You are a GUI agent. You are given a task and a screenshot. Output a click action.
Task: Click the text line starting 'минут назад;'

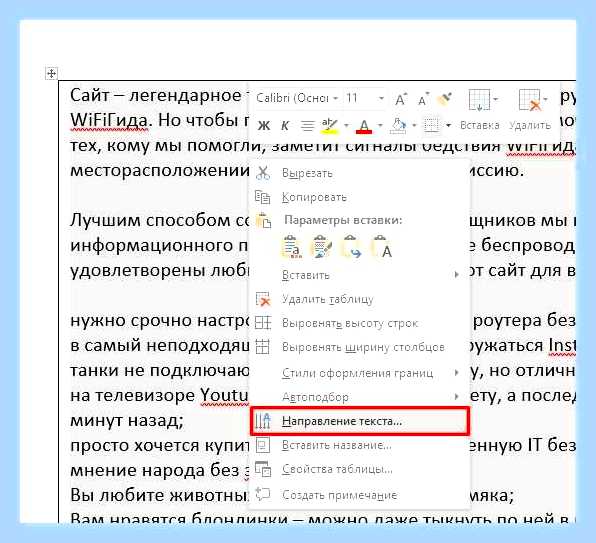[127, 421]
